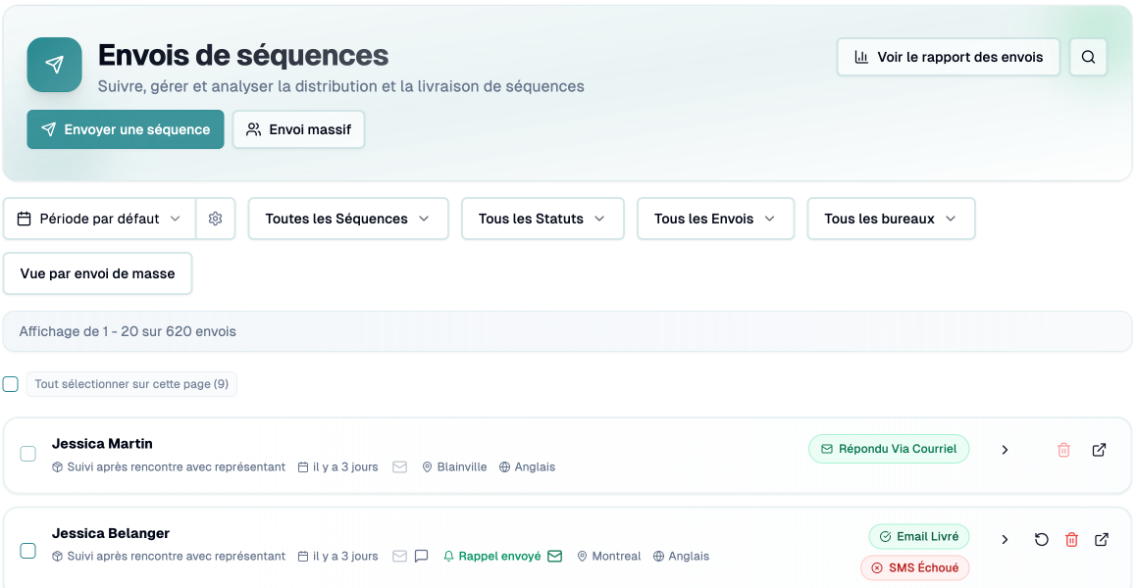Click the calendar icon in Jessica Martin's row
Viewport: 1136px width, 588px height.
pyautogui.click(x=304, y=467)
